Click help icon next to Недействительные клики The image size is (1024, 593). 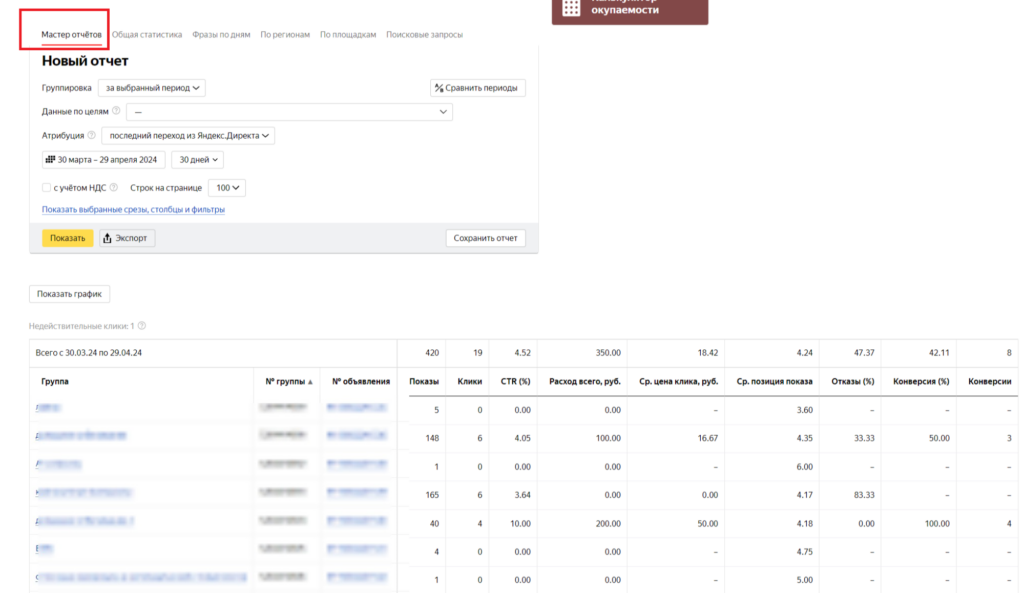click(142, 326)
